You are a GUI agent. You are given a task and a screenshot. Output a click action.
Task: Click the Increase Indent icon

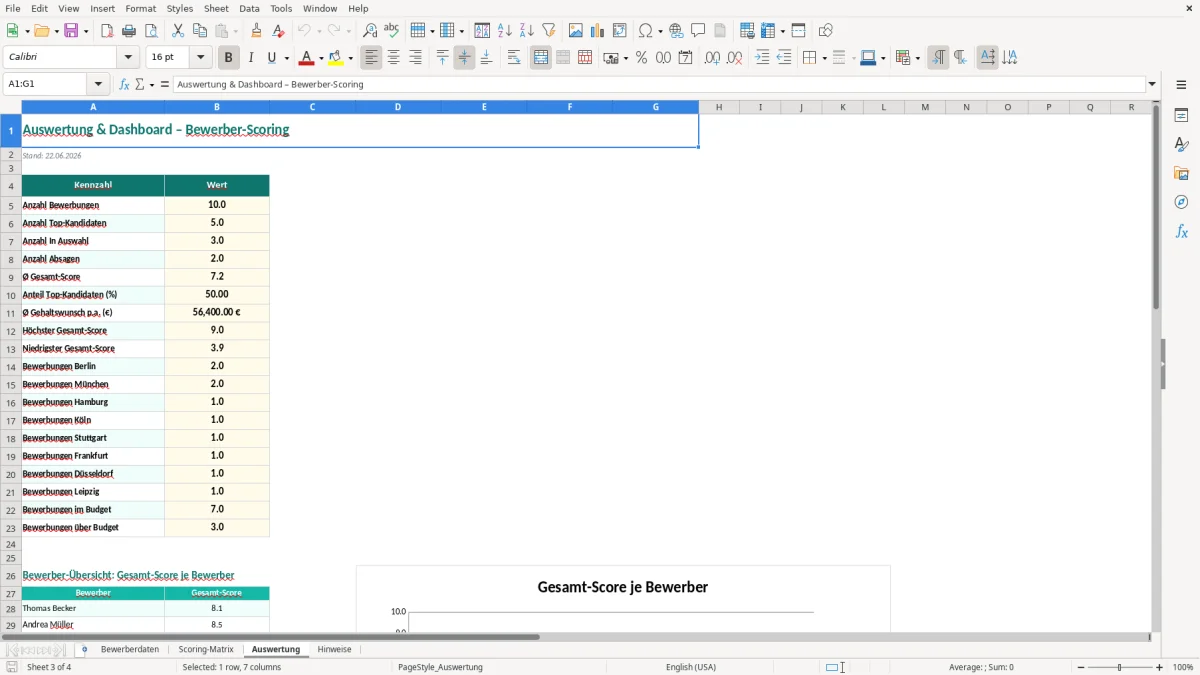point(762,58)
